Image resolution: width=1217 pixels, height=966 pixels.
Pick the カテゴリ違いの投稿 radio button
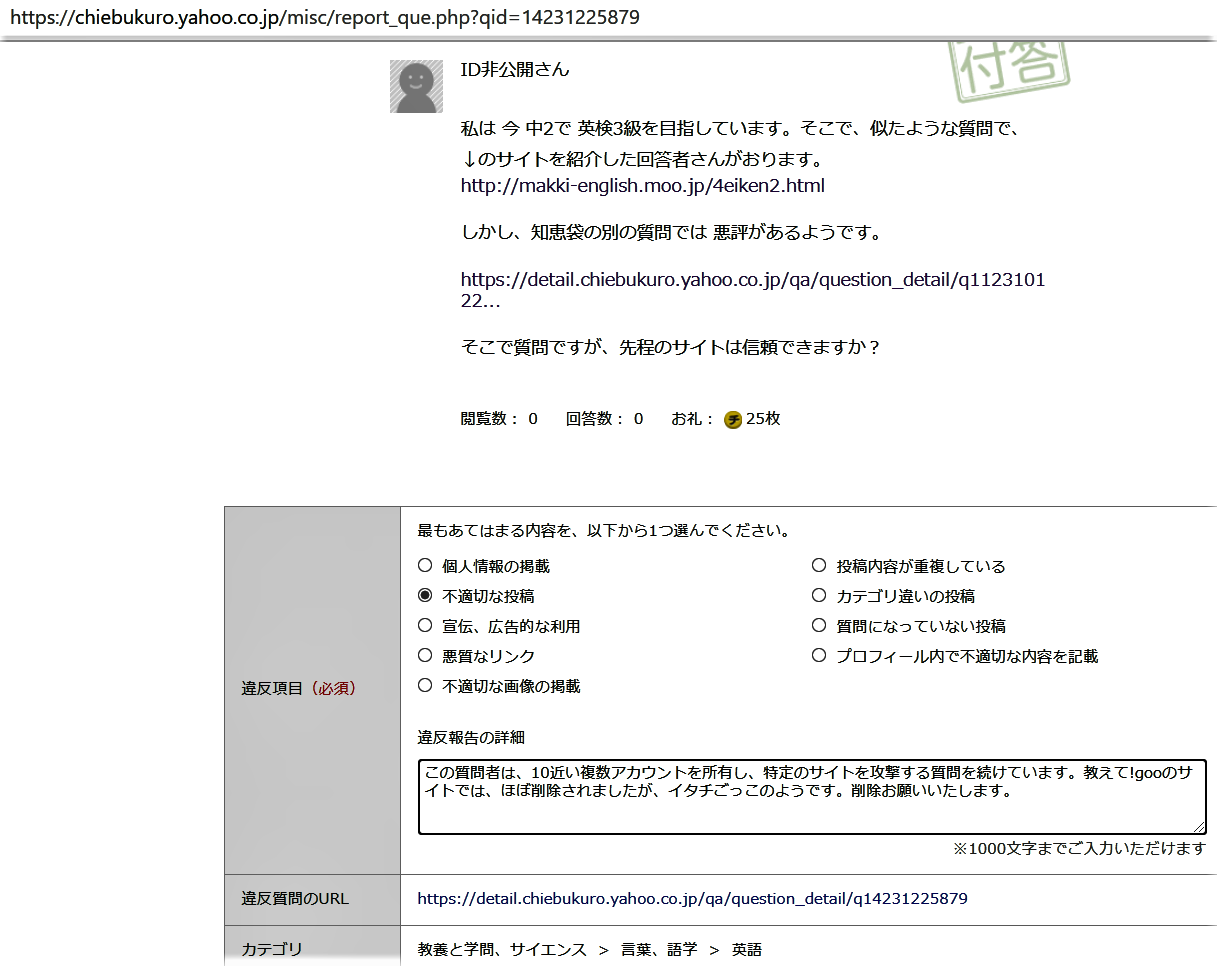(x=819, y=596)
